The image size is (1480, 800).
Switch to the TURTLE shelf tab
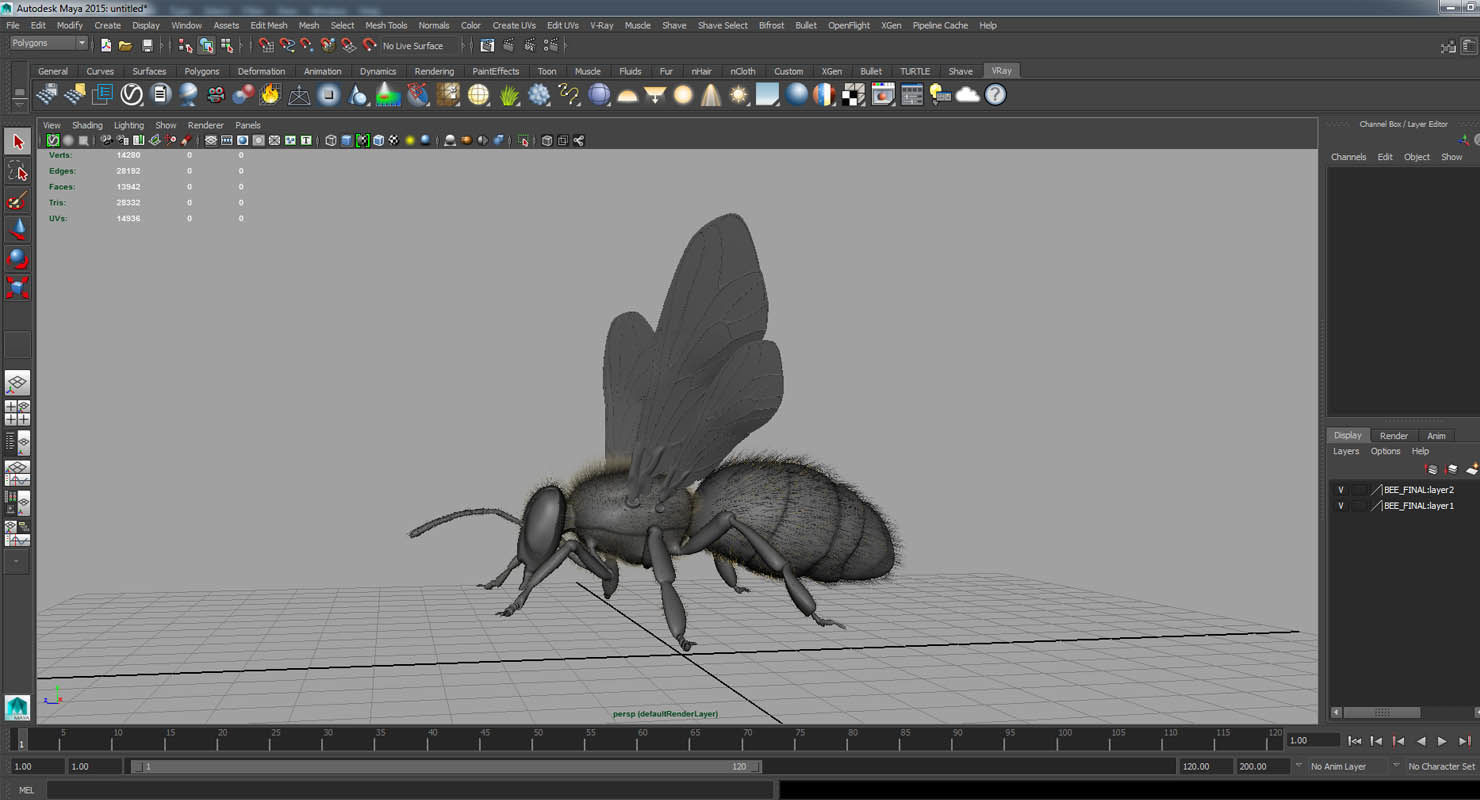tap(915, 71)
